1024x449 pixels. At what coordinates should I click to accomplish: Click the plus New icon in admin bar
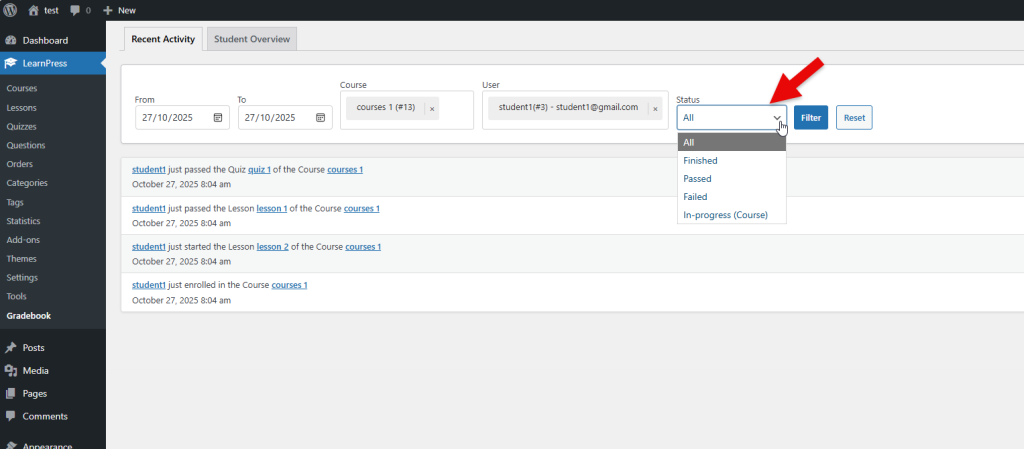tap(108, 10)
